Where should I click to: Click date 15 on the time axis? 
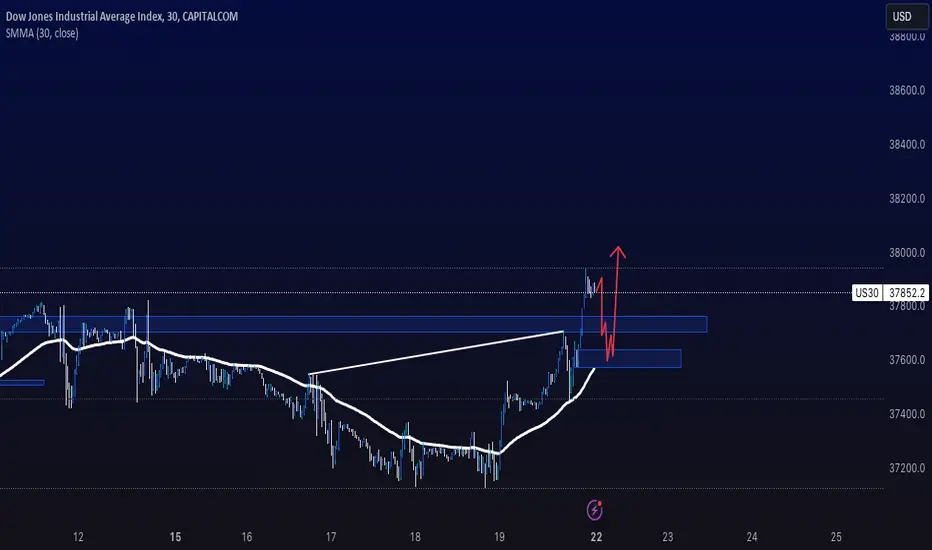tap(175, 537)
